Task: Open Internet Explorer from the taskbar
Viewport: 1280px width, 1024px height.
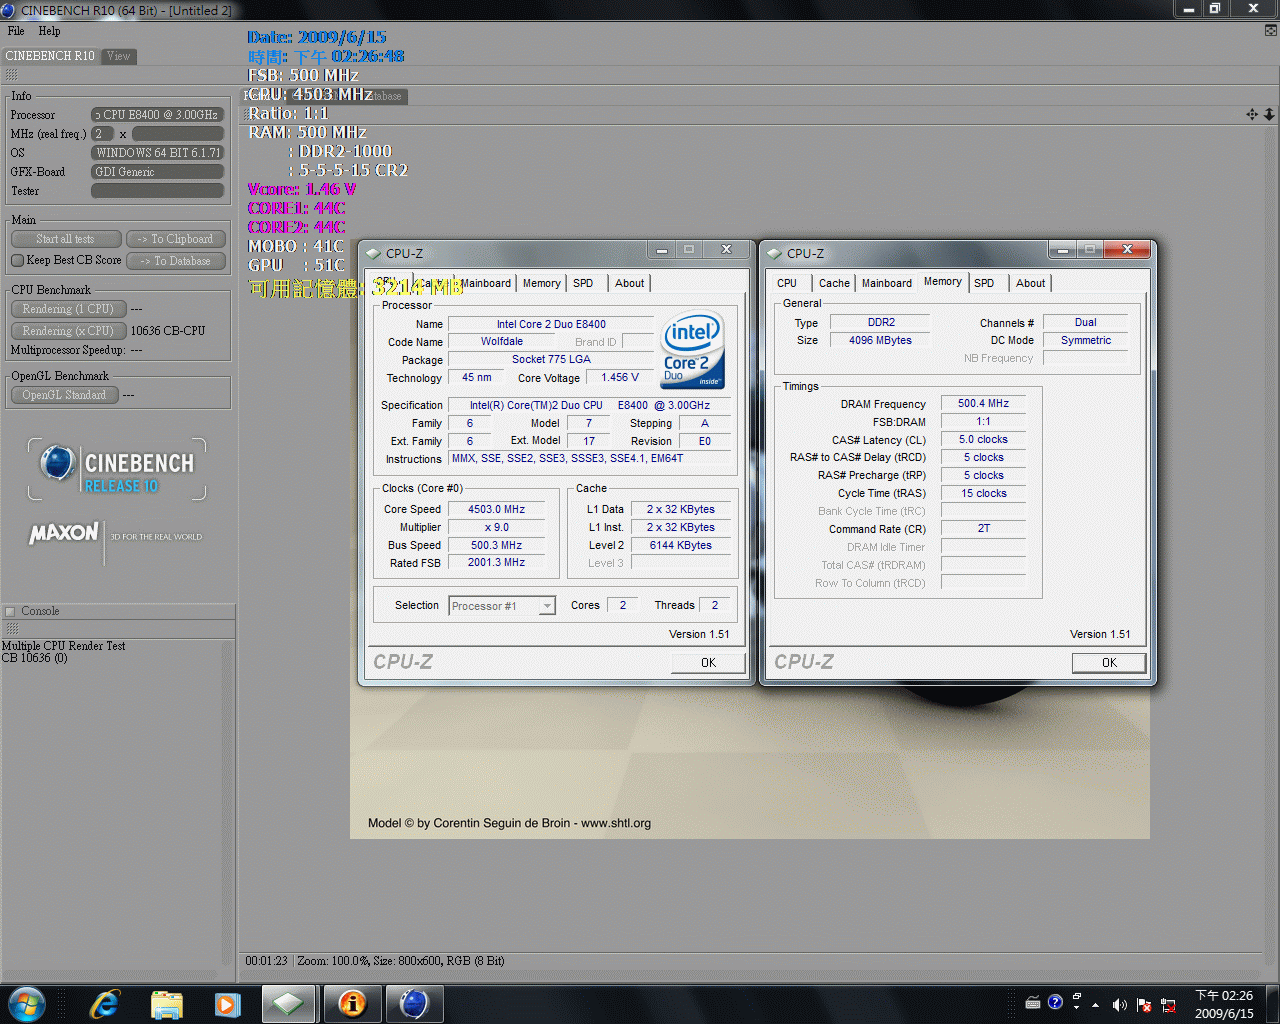Action: [x=104, y=1003]
